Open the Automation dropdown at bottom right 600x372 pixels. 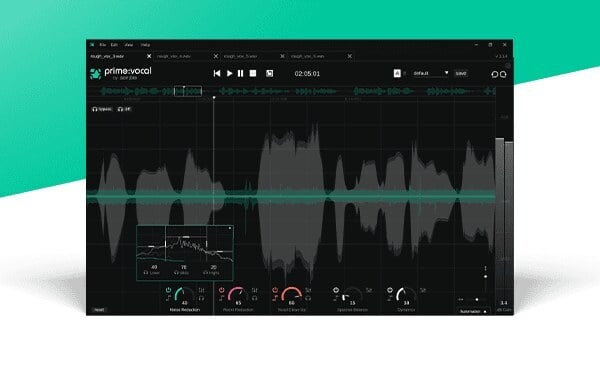pyautogui.click(x=473, y=312)
